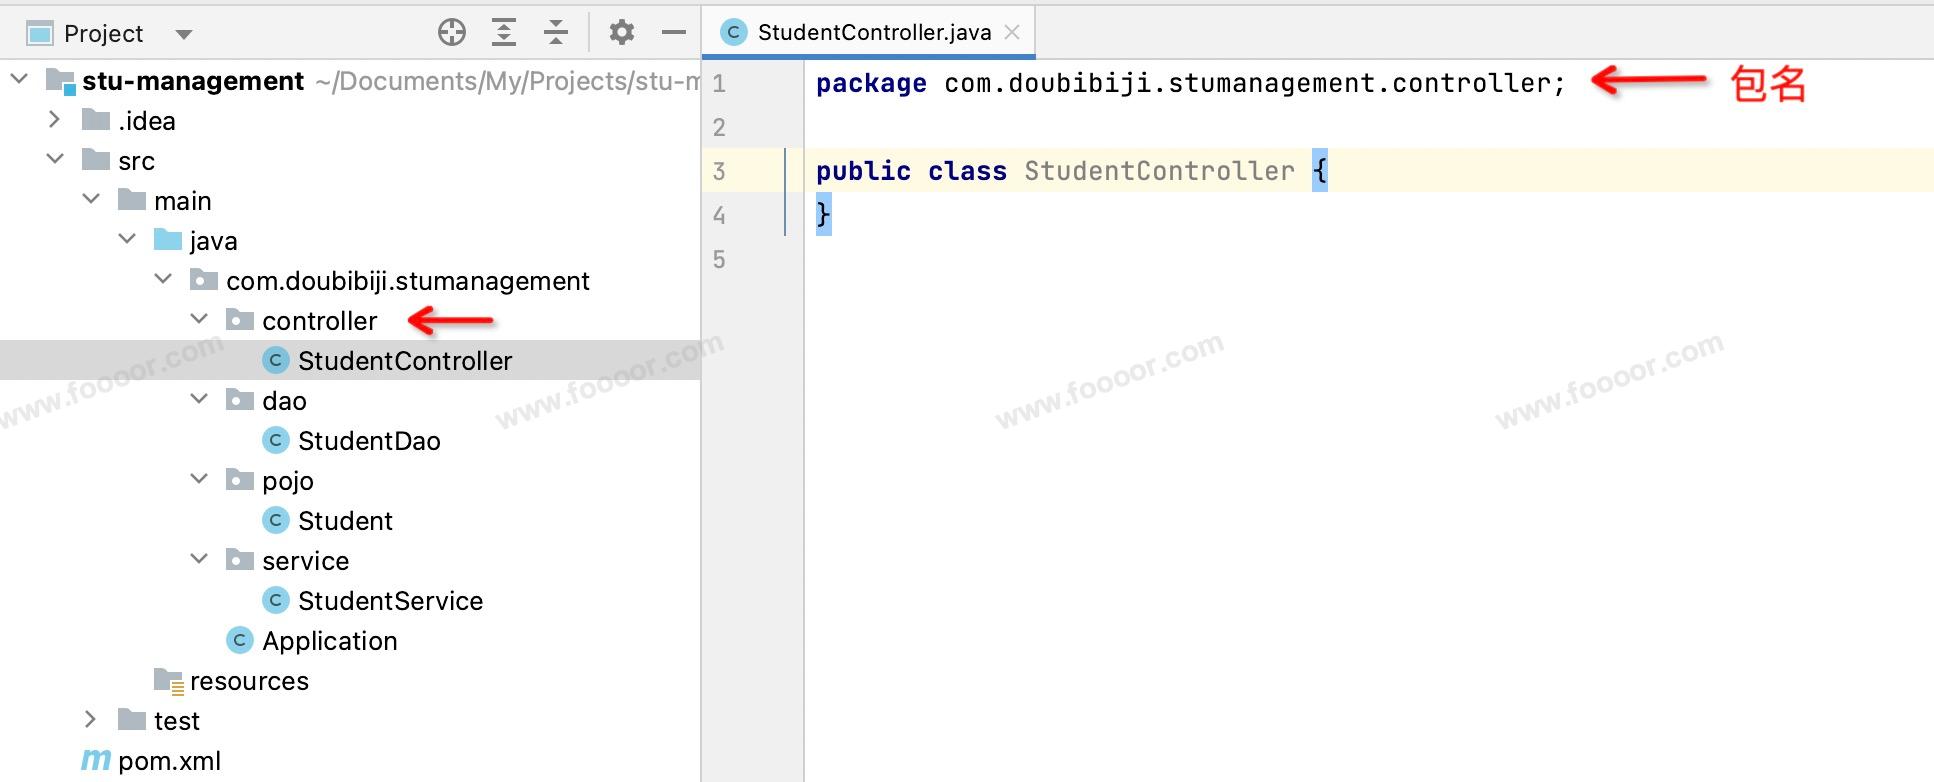Expand the test folder
Viewport: 1934px width, 782px height.
point(91,720)
